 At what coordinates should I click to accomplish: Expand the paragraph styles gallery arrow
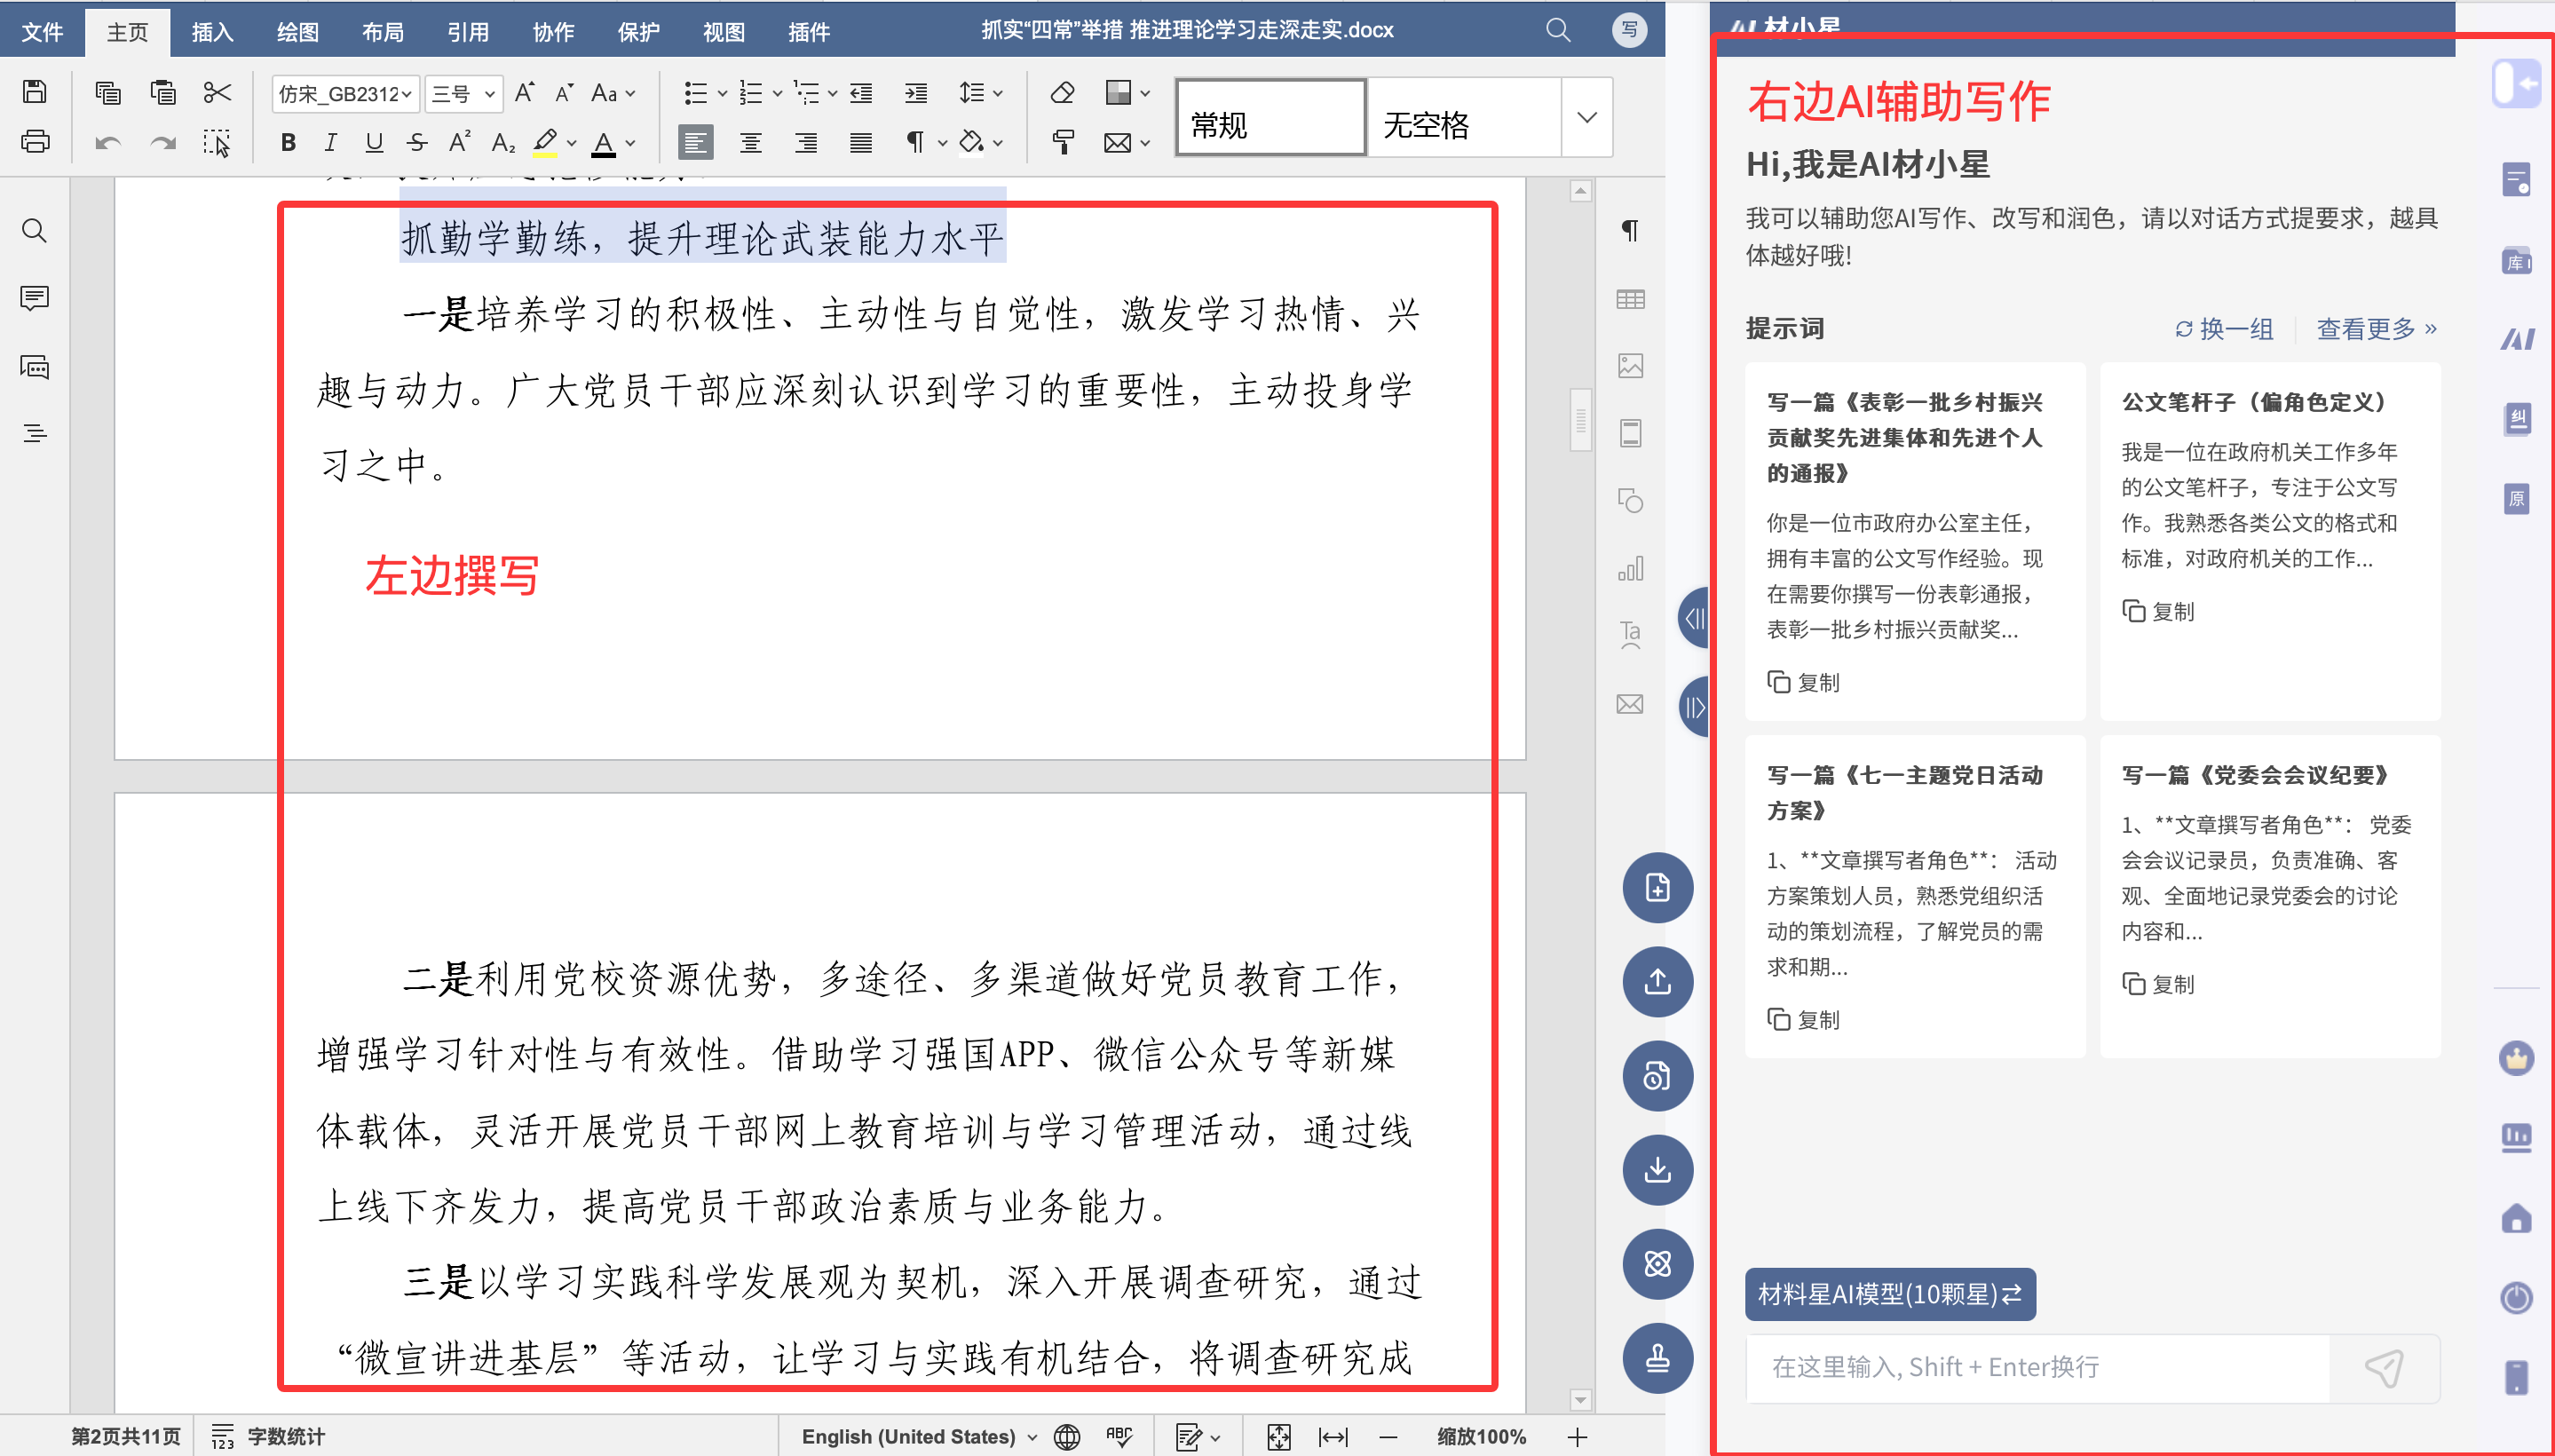(1586, 117)
